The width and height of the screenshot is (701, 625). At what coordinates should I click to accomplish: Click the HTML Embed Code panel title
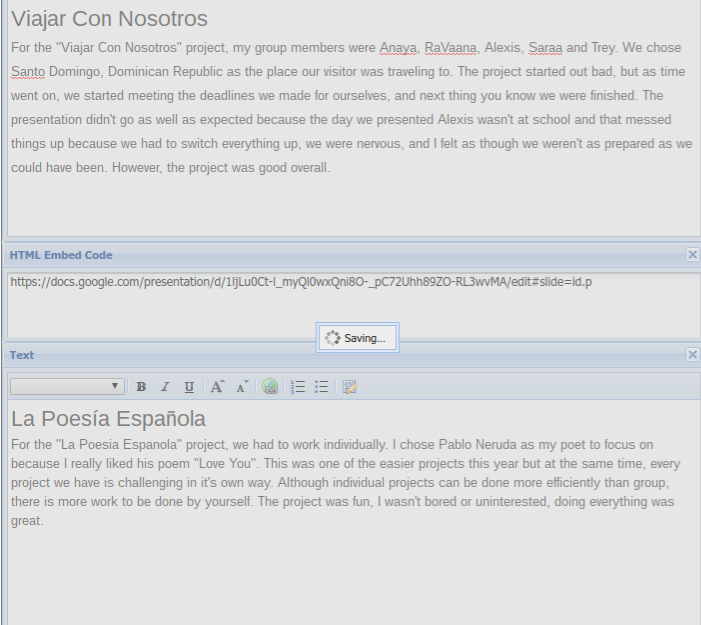pyautogui.click(x=61, y=255)
